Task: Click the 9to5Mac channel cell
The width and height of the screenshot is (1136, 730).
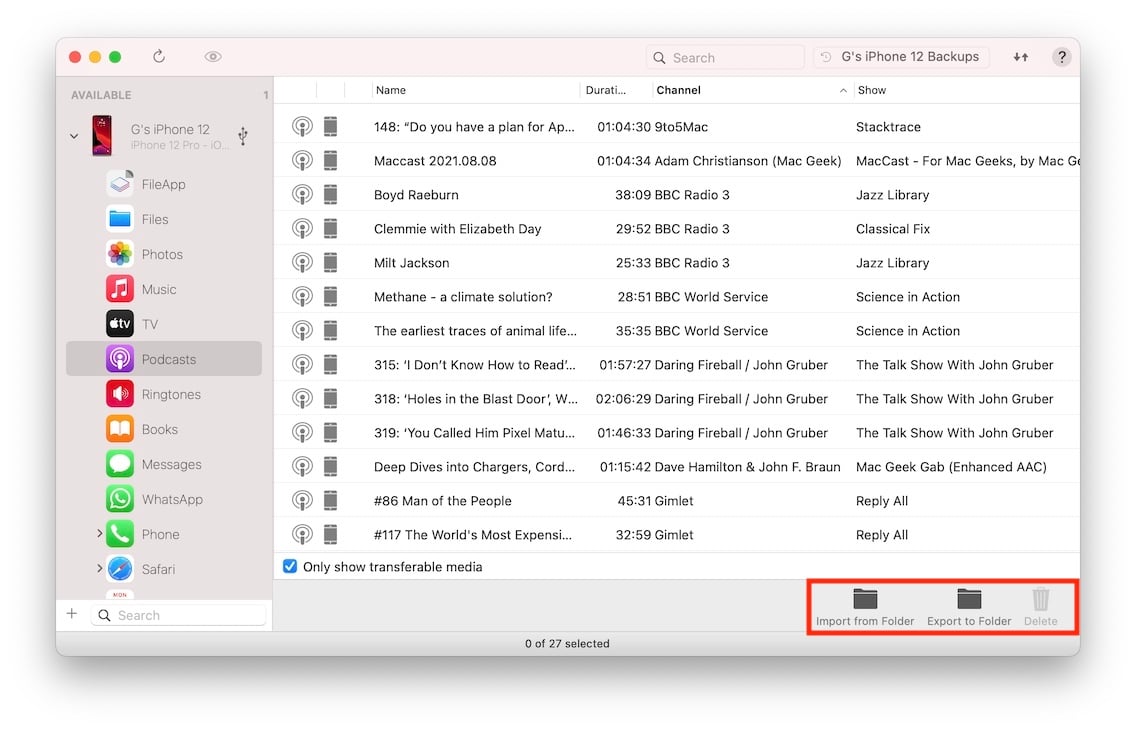Action: click(x=681, y=127)
